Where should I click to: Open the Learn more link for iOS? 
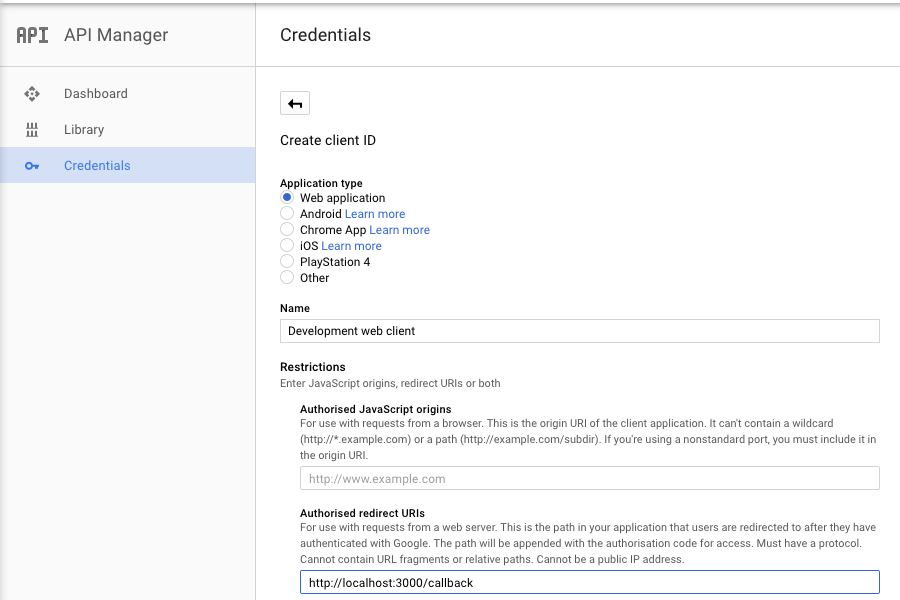351,245
